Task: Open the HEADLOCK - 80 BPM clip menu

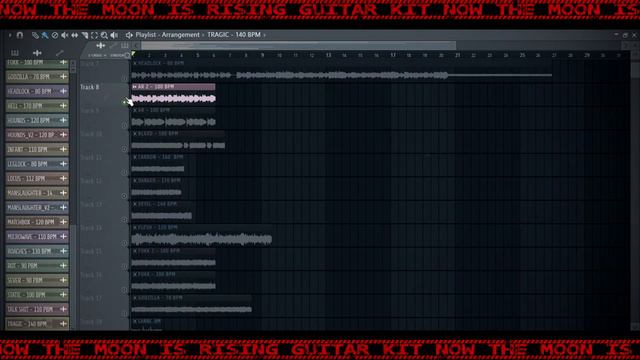Action: pyautogui.click(x=135, y=64)
